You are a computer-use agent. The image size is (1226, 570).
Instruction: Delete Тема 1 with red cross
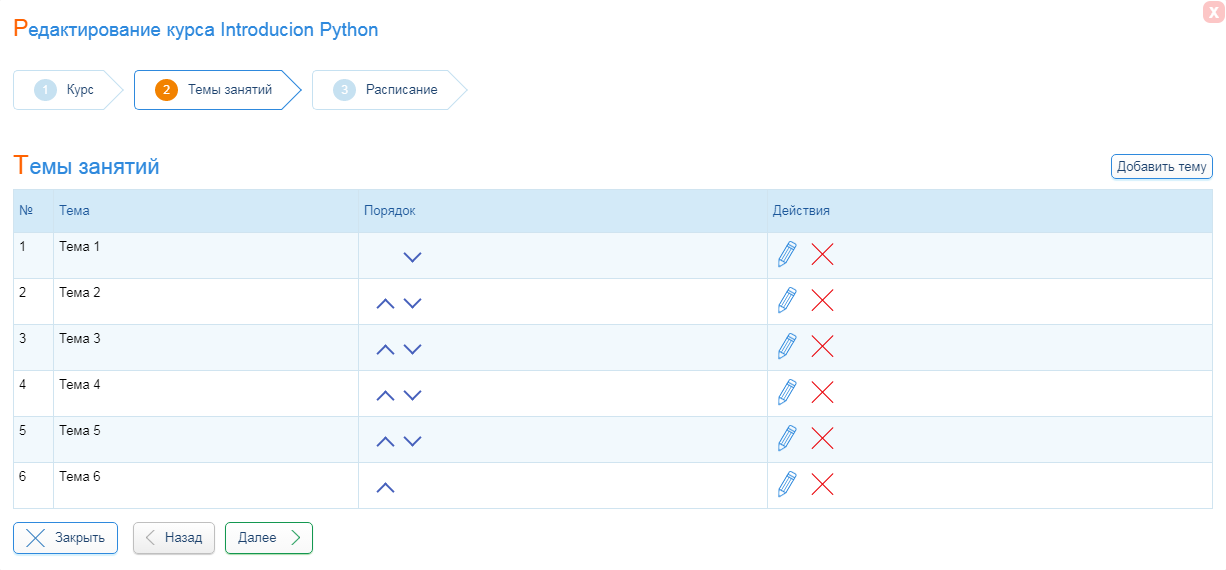[822, 254]
